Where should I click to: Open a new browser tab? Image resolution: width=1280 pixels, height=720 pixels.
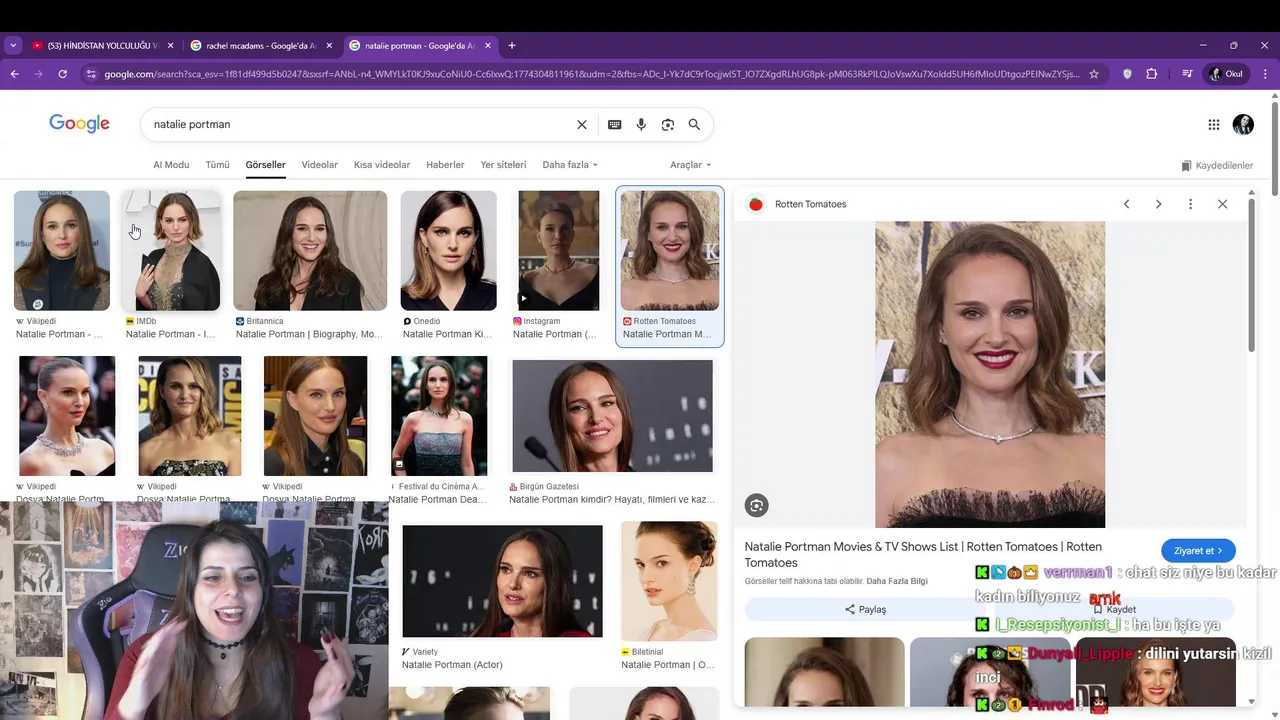pos(512,46)
